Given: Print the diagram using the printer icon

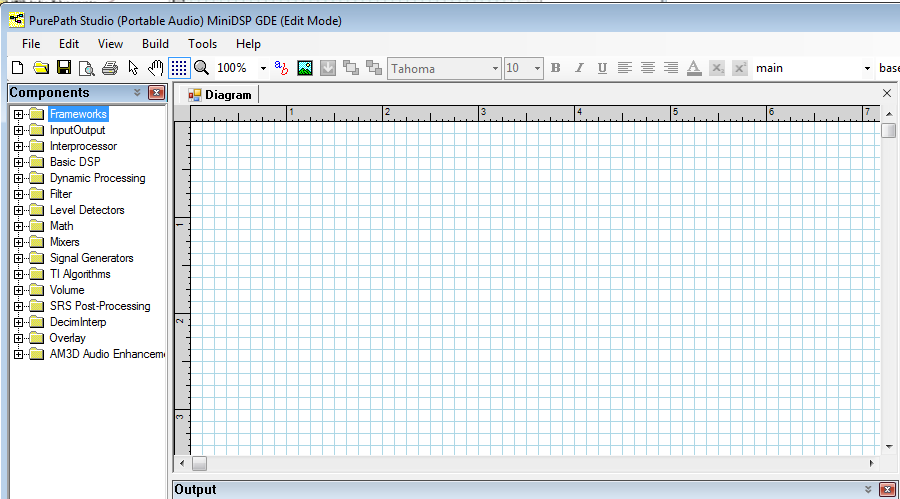Looking at the screenshot, I should (x=110, y=68).
